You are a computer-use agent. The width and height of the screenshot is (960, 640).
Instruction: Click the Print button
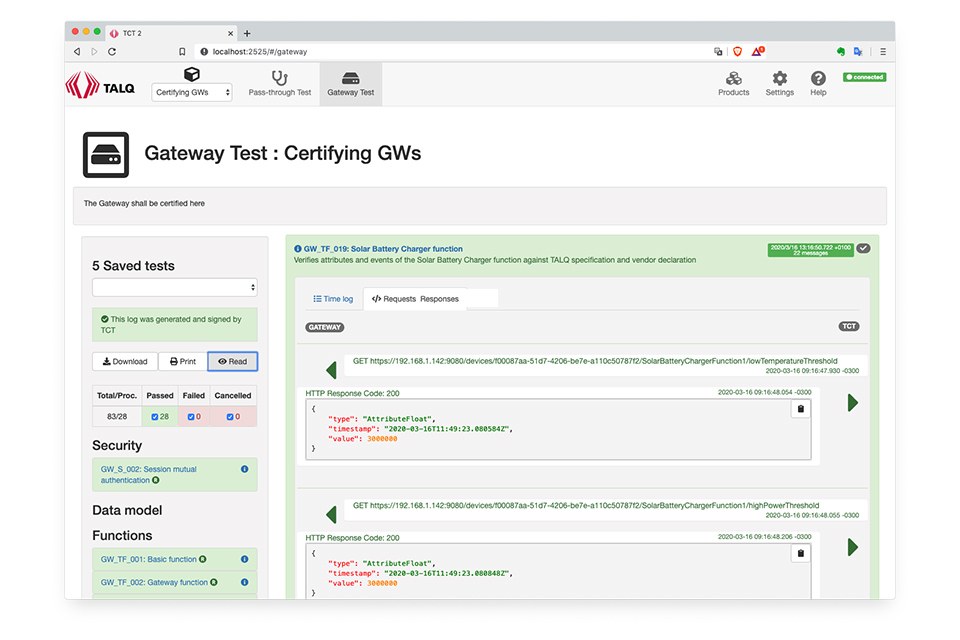[x=182, y=362]
